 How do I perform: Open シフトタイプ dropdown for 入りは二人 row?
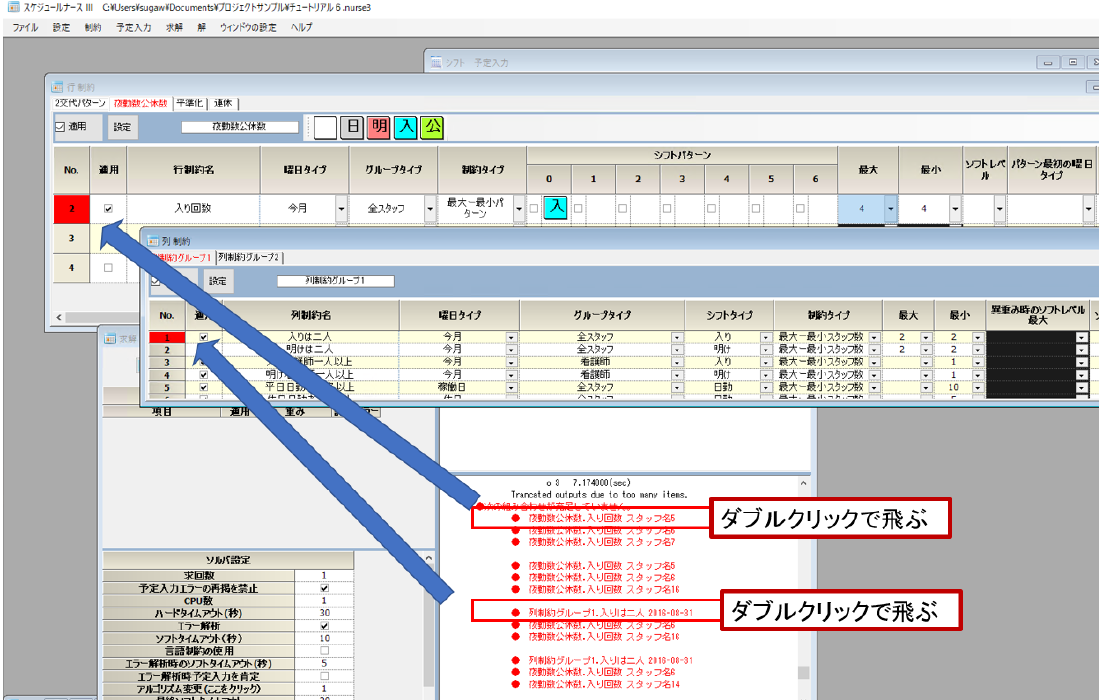[x=766, y=338]
